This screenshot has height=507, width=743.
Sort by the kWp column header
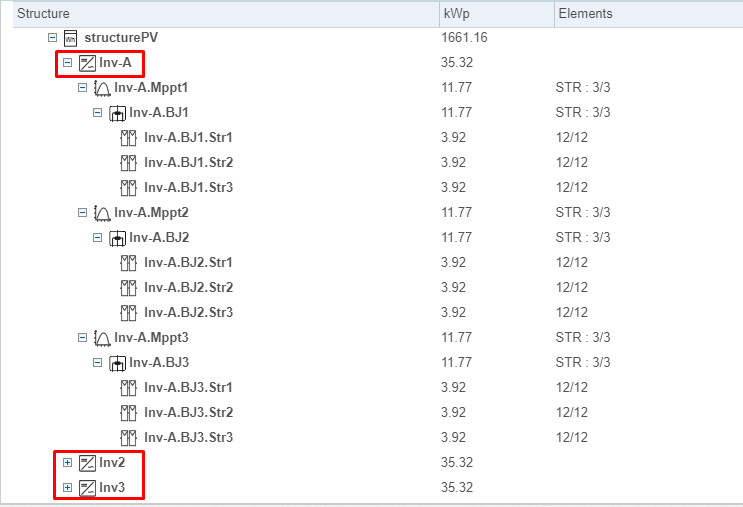(x=497, y=14)
